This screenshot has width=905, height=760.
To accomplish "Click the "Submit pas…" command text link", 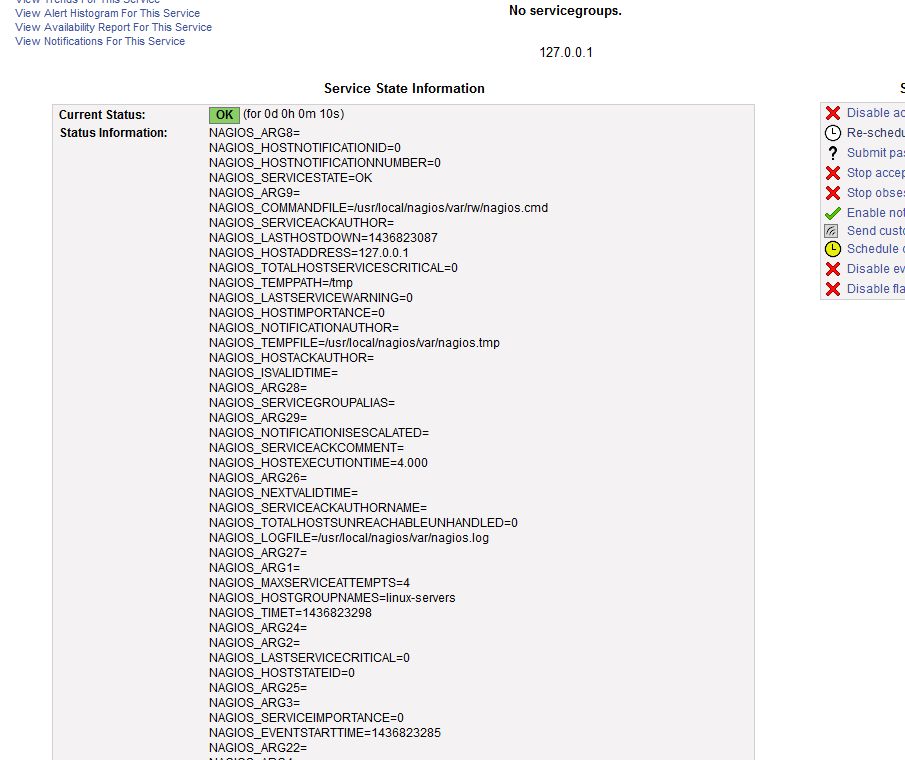I will (875, 153).
